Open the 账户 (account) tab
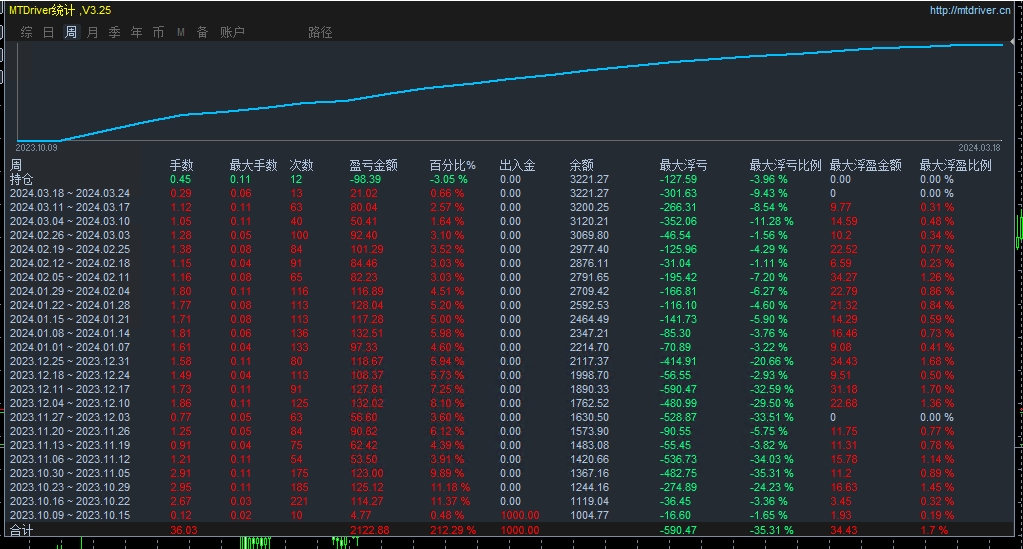Image resolution: width=1023 pixels, height=549 pixels. tap(232, 32)
